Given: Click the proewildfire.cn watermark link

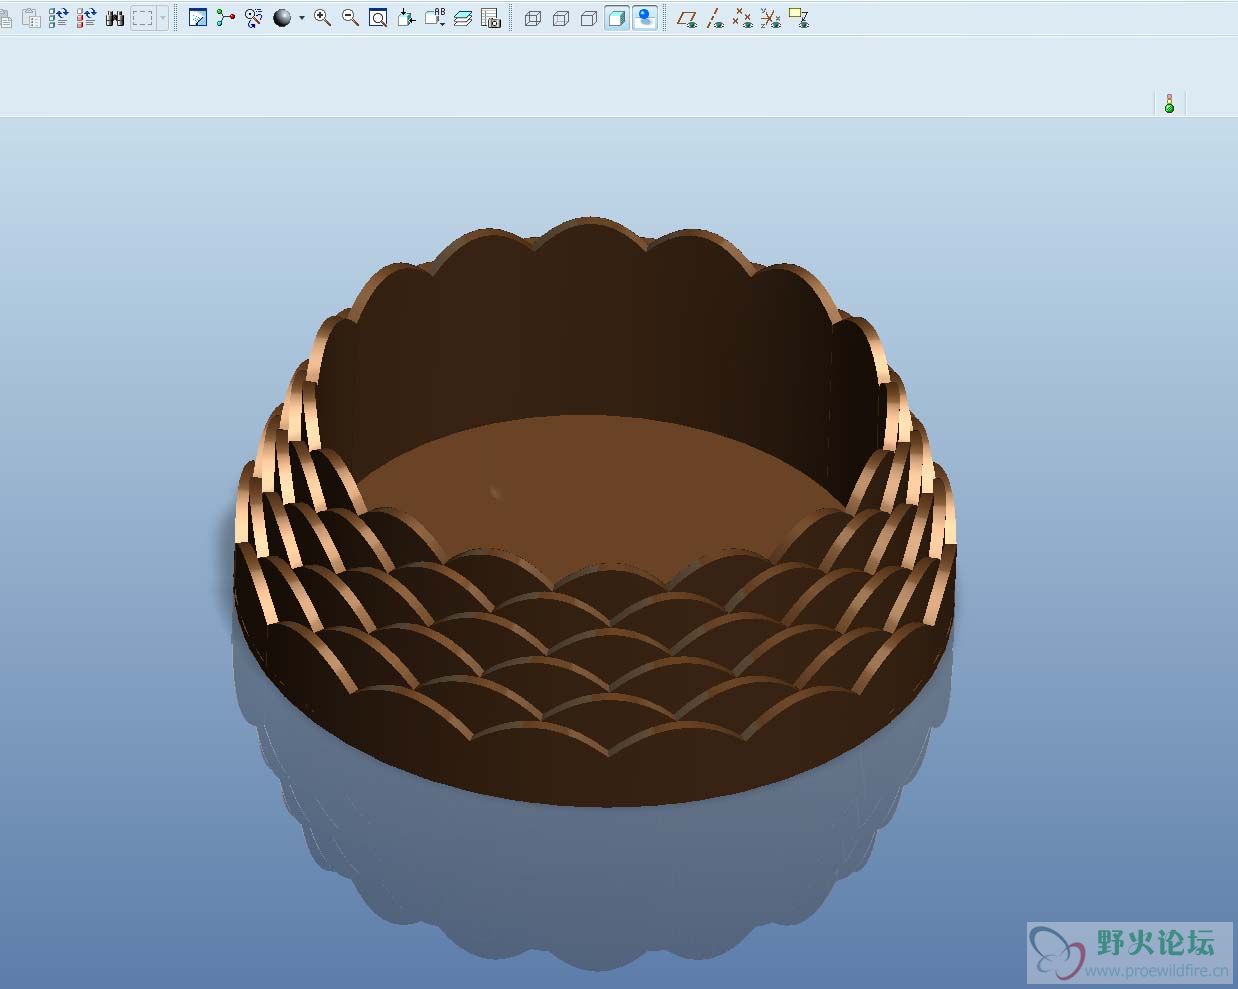Looking at the screenshot, I should click(x=1156, y=971).
